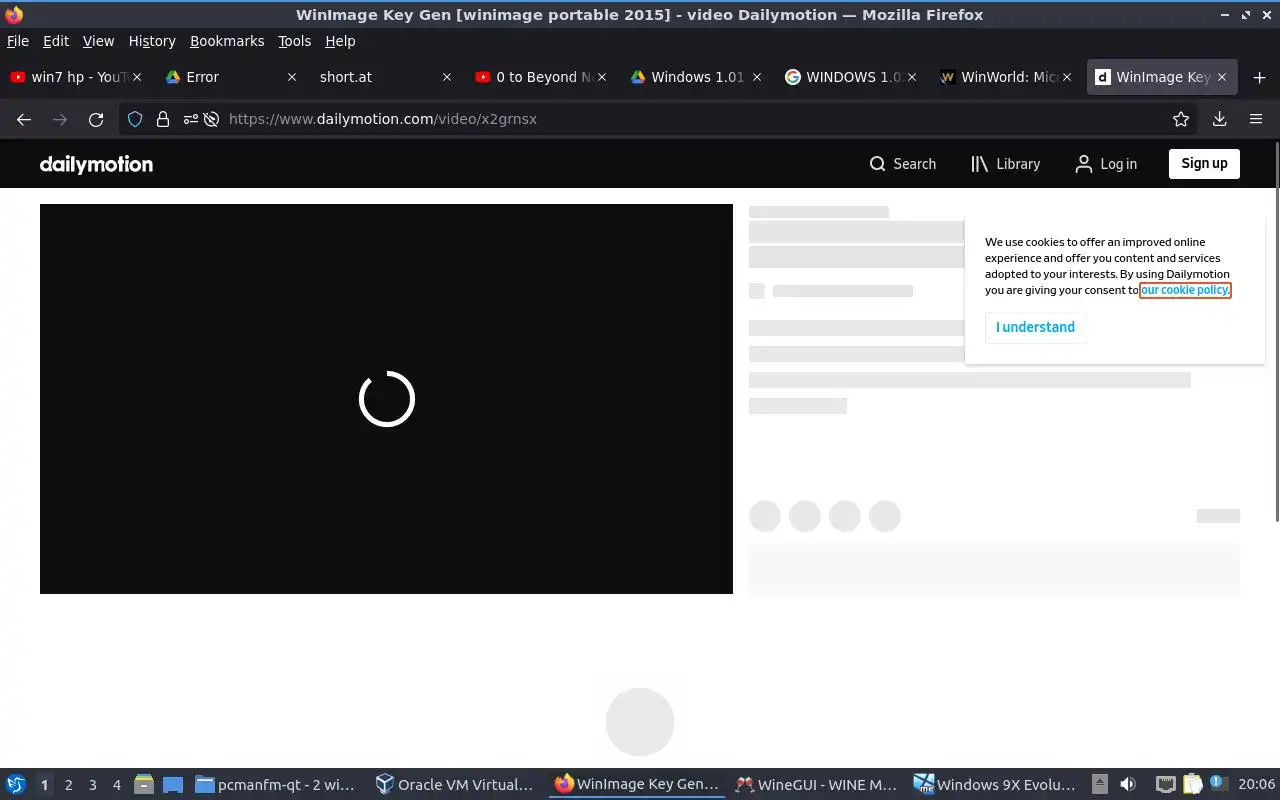This screenshot has height=800, width=1280.
Task: Switch to the pcmanfm-qt taskbar window
Action: pos(277,785)
